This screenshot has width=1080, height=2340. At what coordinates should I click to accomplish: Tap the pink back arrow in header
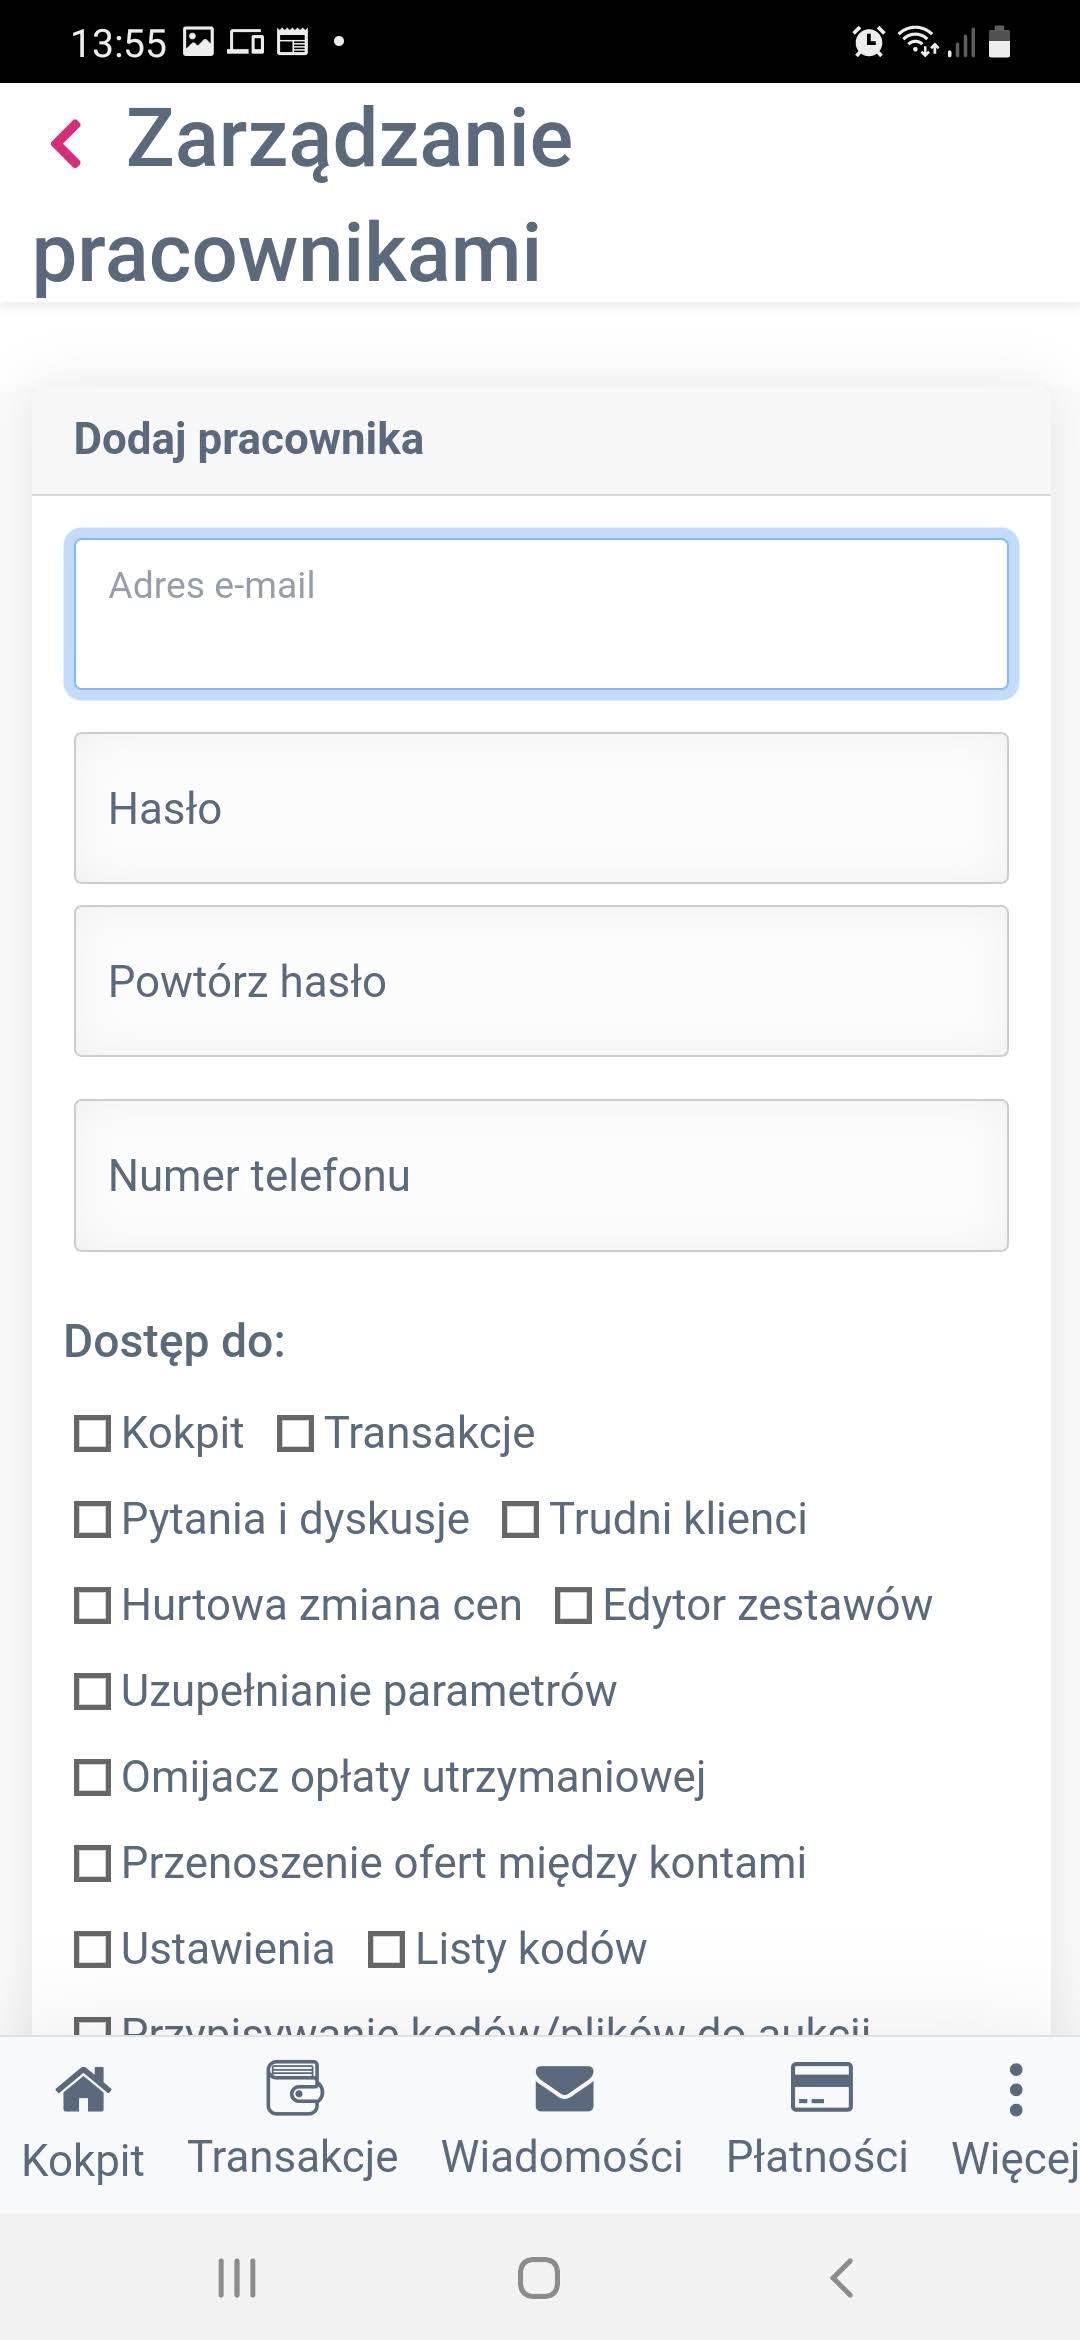click(66, 143)
